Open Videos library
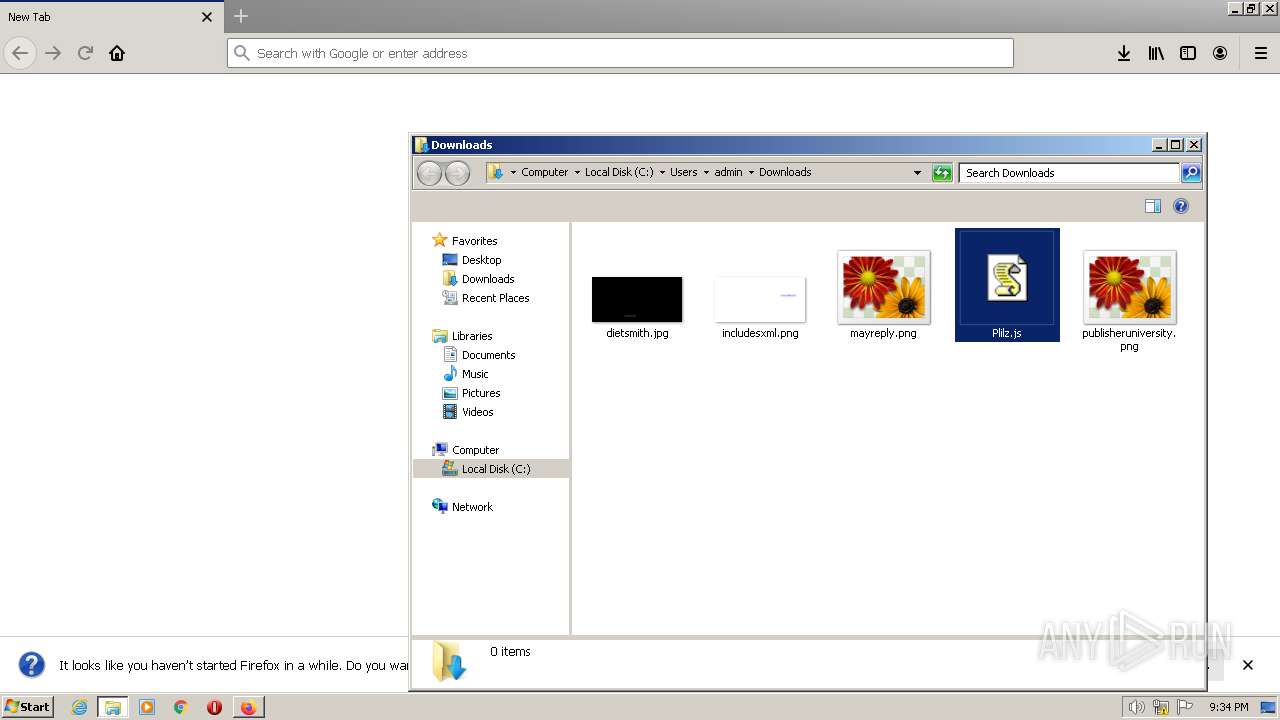Image resolution: width=1280 pixels, height=720 pixels. pos(477,412)
